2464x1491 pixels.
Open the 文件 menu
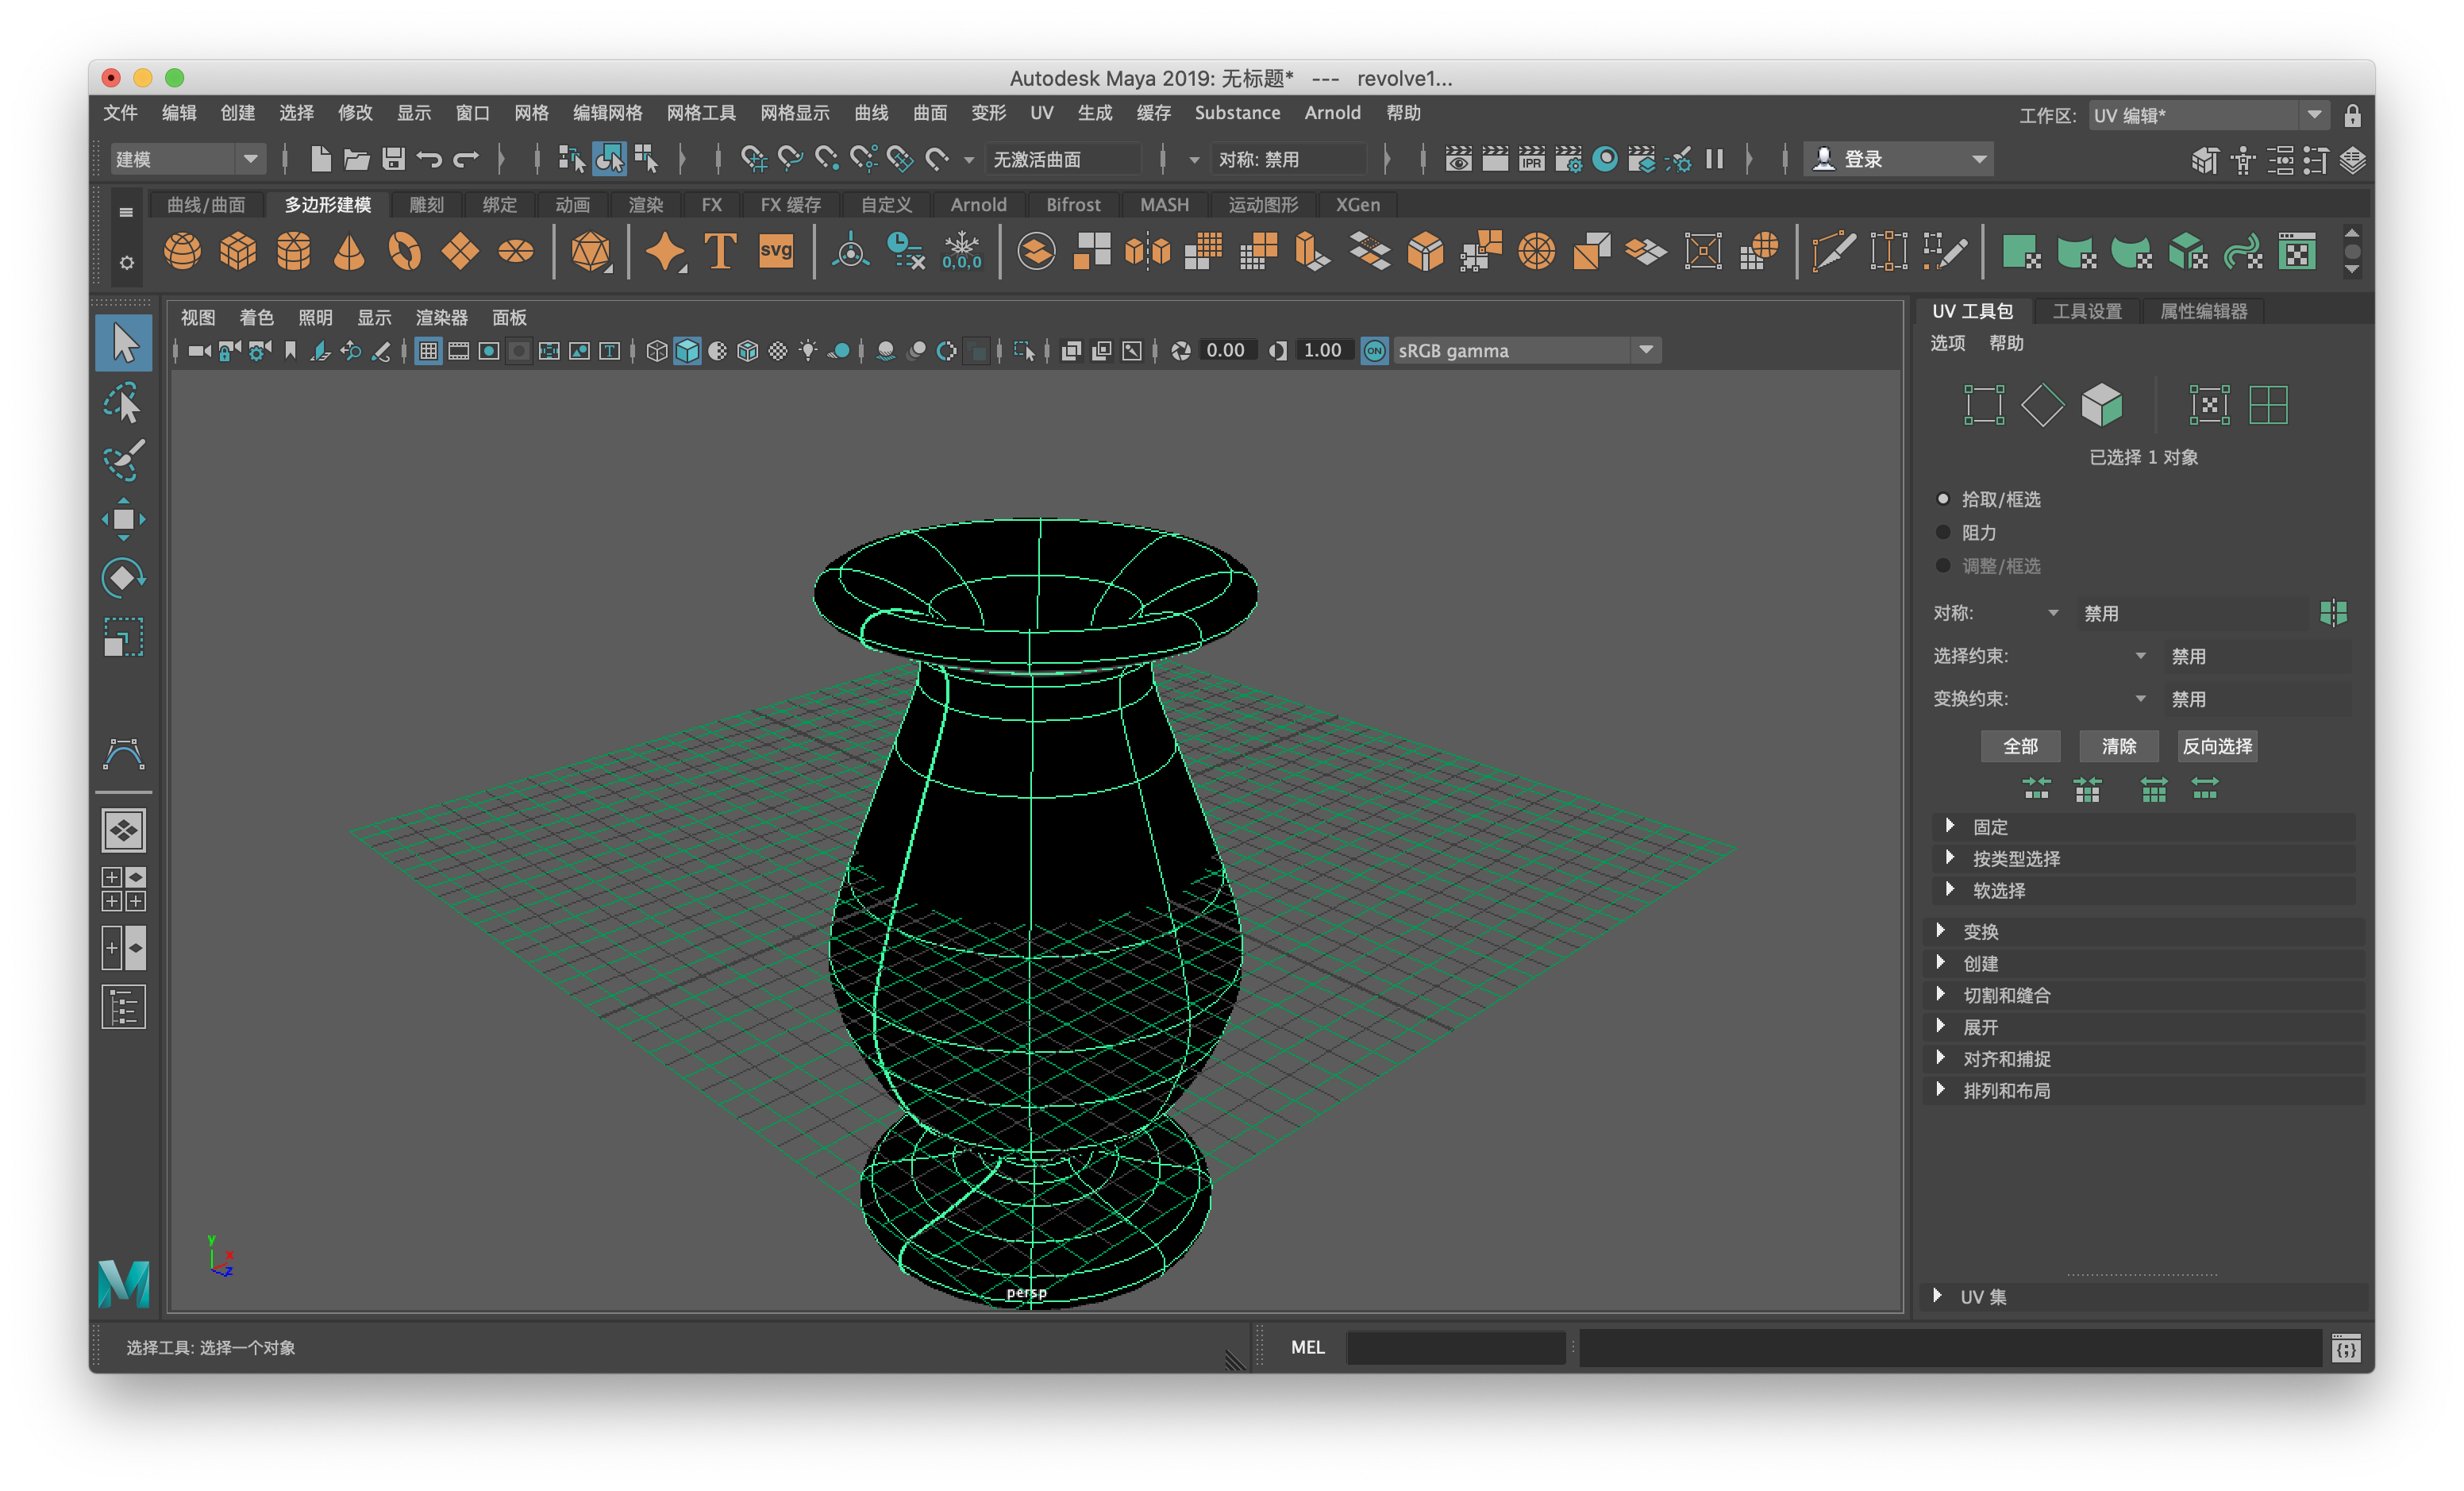(x=120, y=113)
